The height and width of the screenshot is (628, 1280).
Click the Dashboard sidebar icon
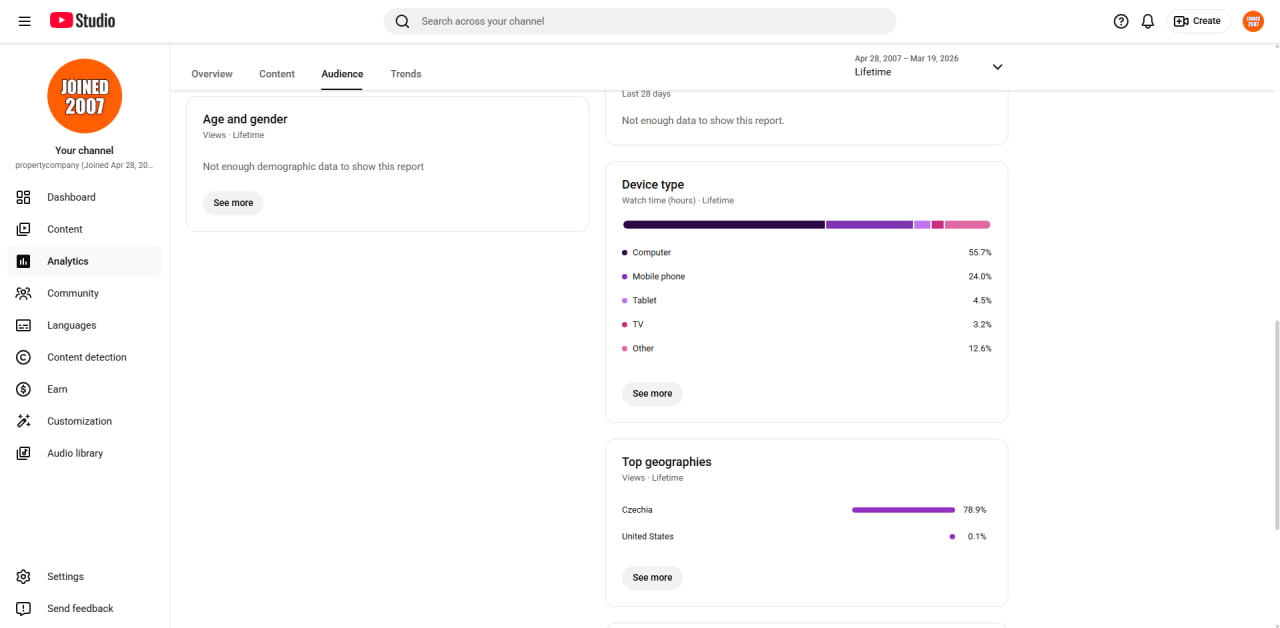point(24,197)
